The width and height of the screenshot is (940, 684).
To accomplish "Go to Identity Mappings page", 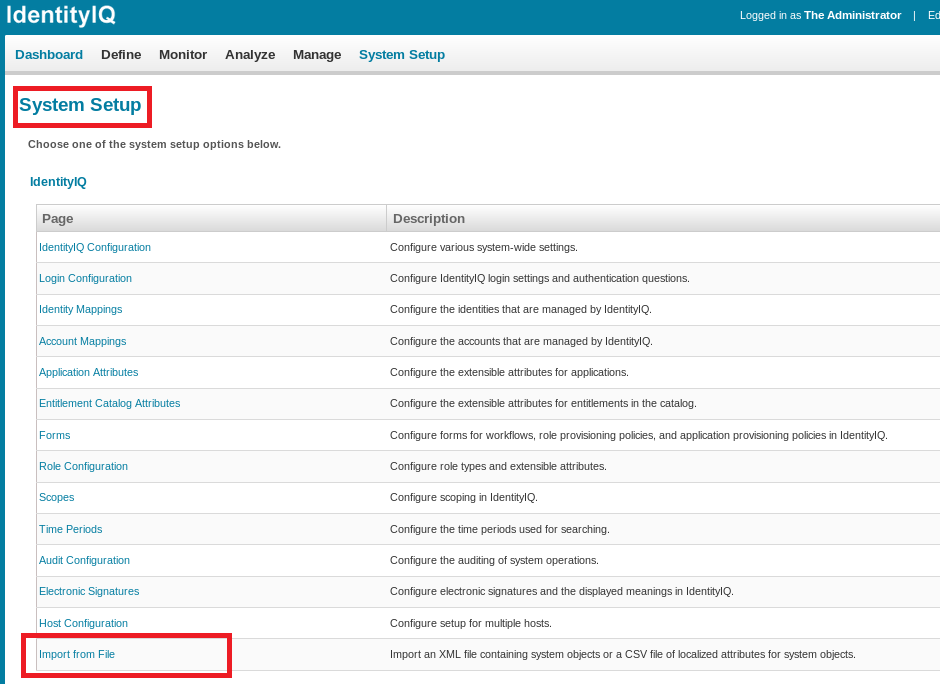I will coord(80,309).
